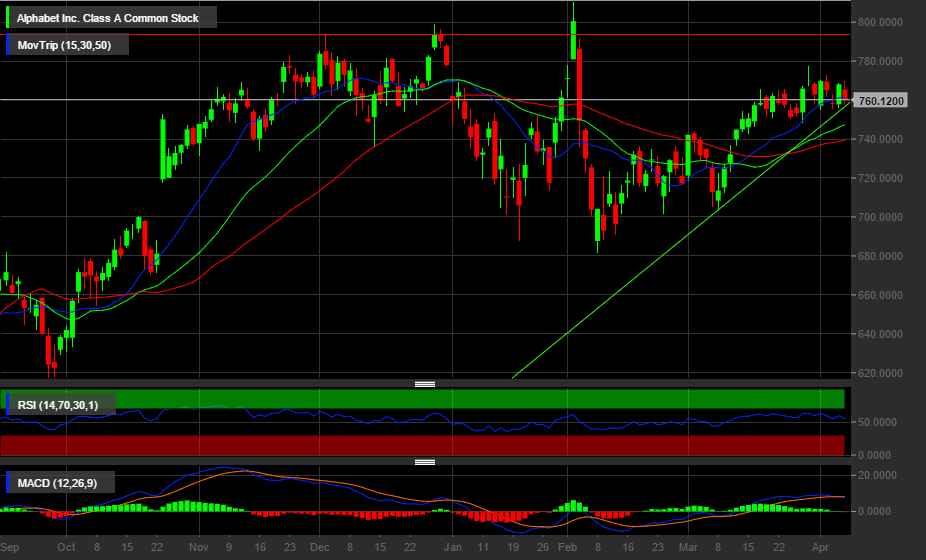Click the RSI 50.0000 axis label
Screen dimensions: 926x560
click(877, 422)
